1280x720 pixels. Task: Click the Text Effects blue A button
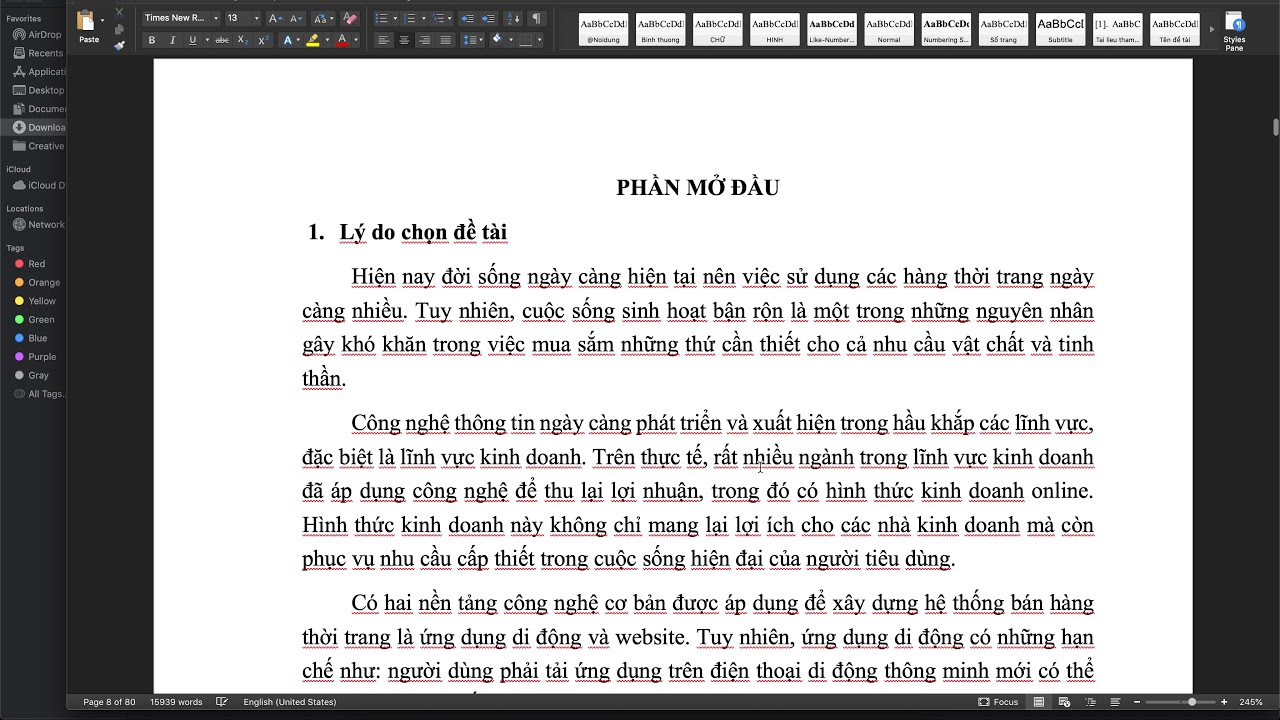pyautogui.click(x=287, y=40)
